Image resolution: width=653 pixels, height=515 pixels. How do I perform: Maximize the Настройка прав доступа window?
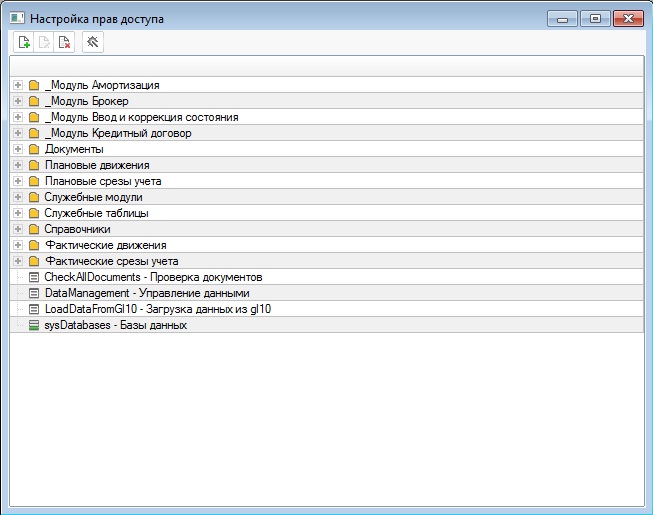(595, 18)
